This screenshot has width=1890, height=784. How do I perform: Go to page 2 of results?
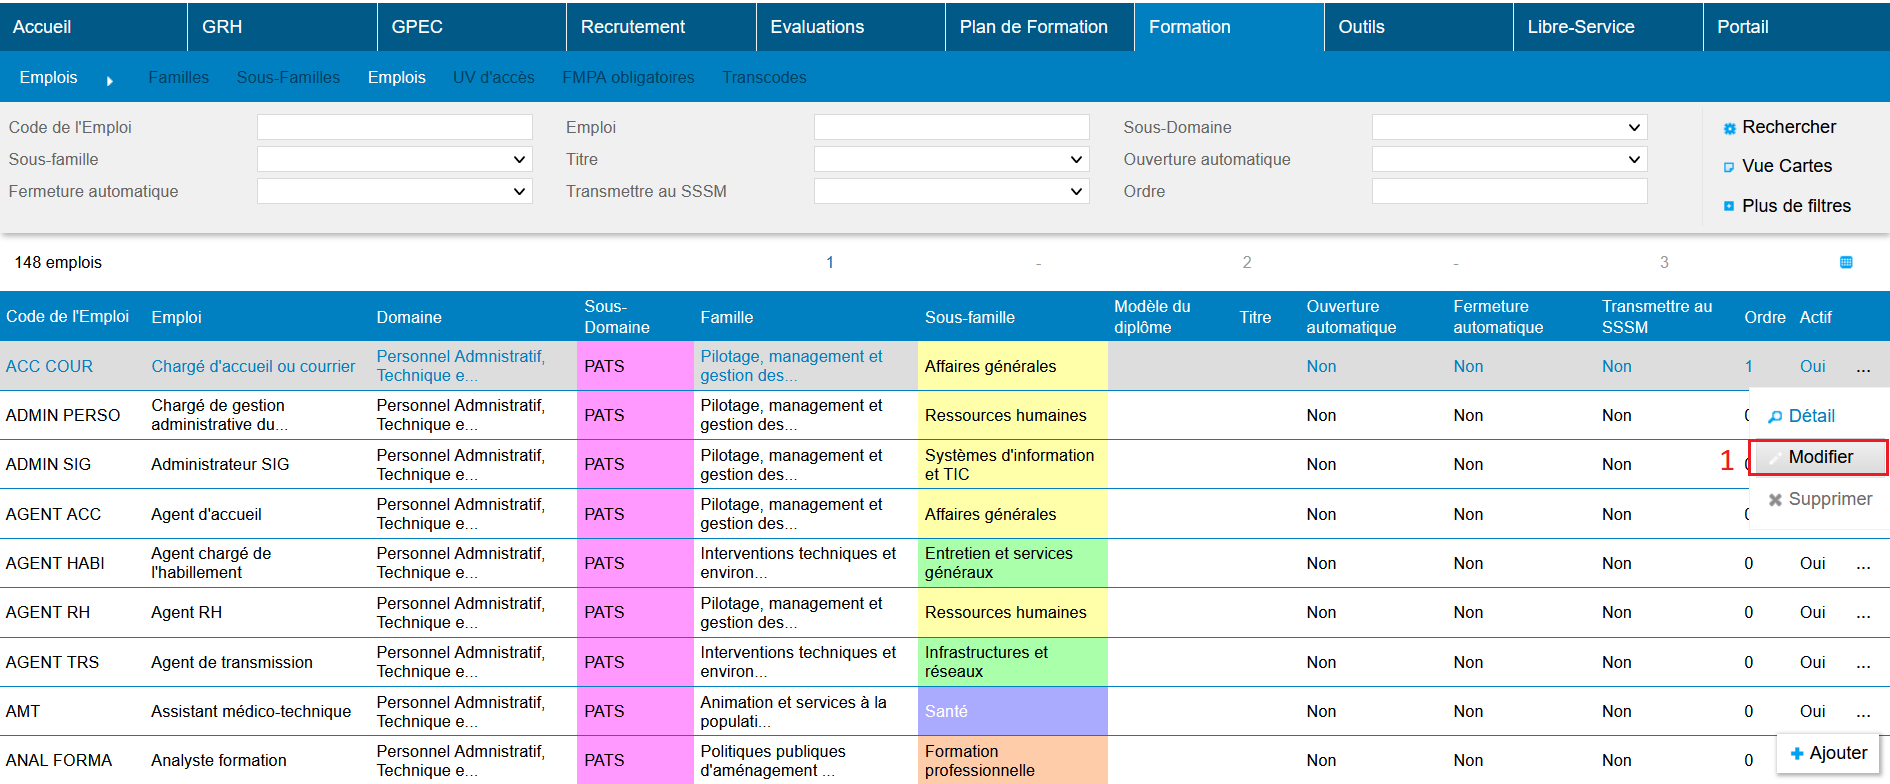(x=1246, y=262)
